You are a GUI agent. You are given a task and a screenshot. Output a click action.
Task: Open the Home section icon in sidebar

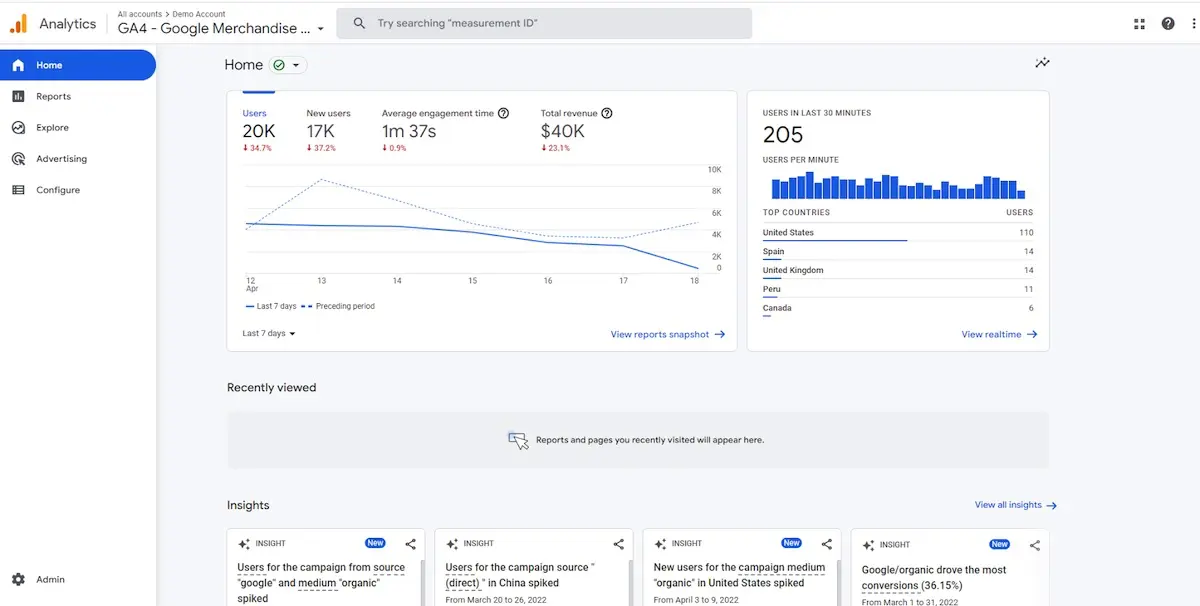click(x=18, y=65)
